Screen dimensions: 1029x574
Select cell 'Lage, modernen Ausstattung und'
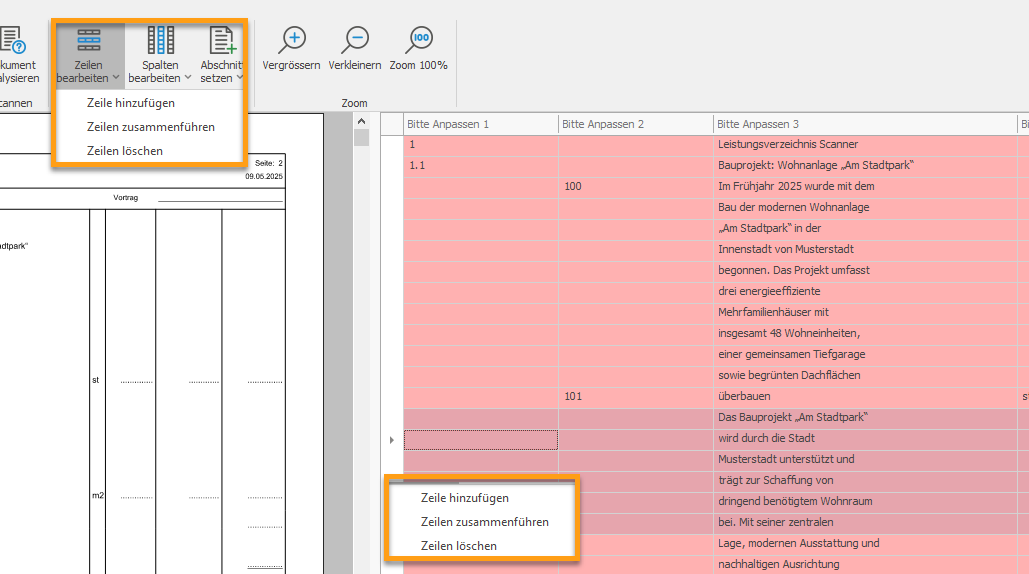(x=865, y=543)
